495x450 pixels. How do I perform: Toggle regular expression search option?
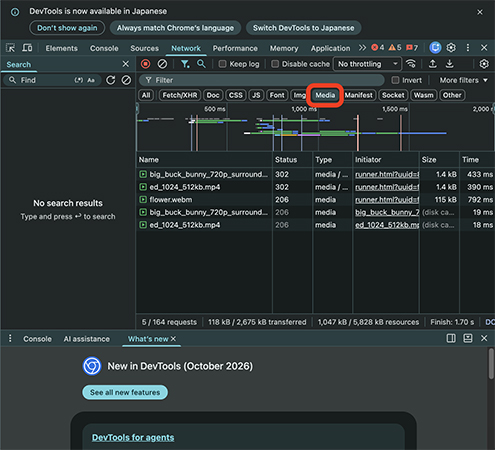pos(79,80)
